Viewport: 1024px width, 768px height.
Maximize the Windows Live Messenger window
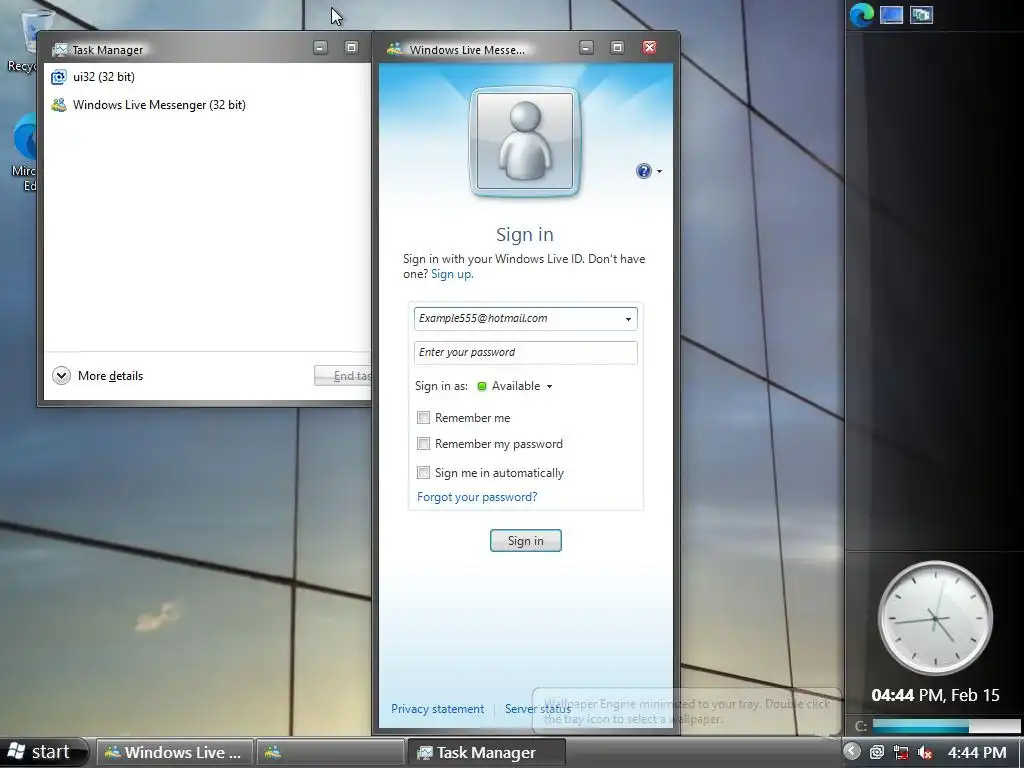tap(617, 47)
